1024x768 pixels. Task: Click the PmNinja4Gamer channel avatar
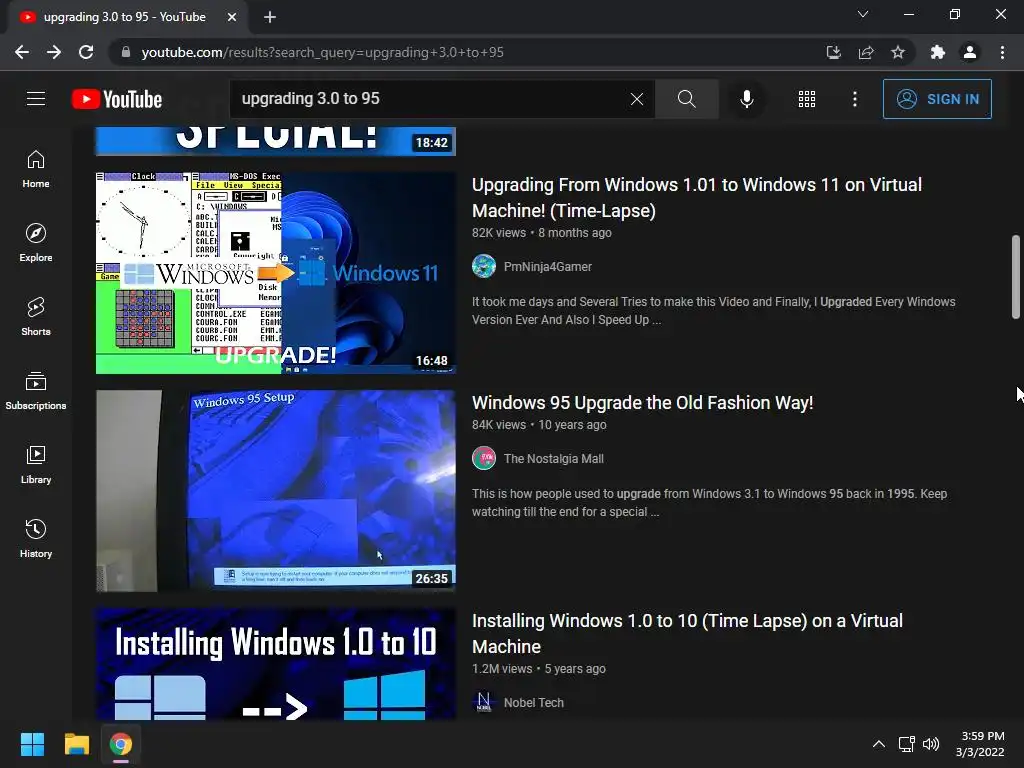click(484, 266)
